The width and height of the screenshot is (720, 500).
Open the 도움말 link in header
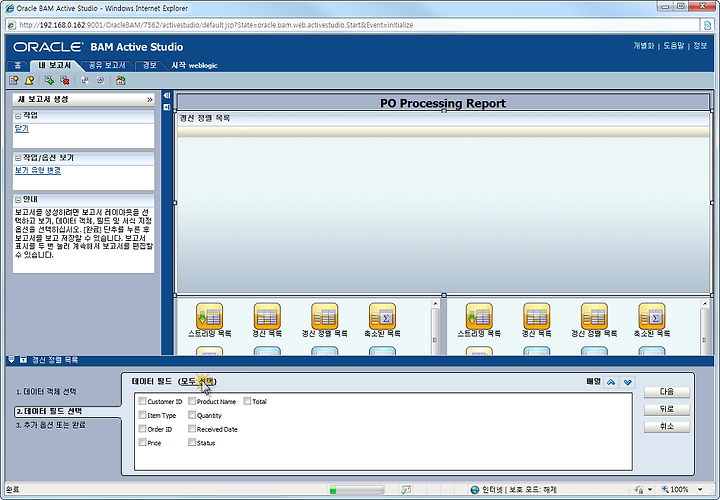674,46
